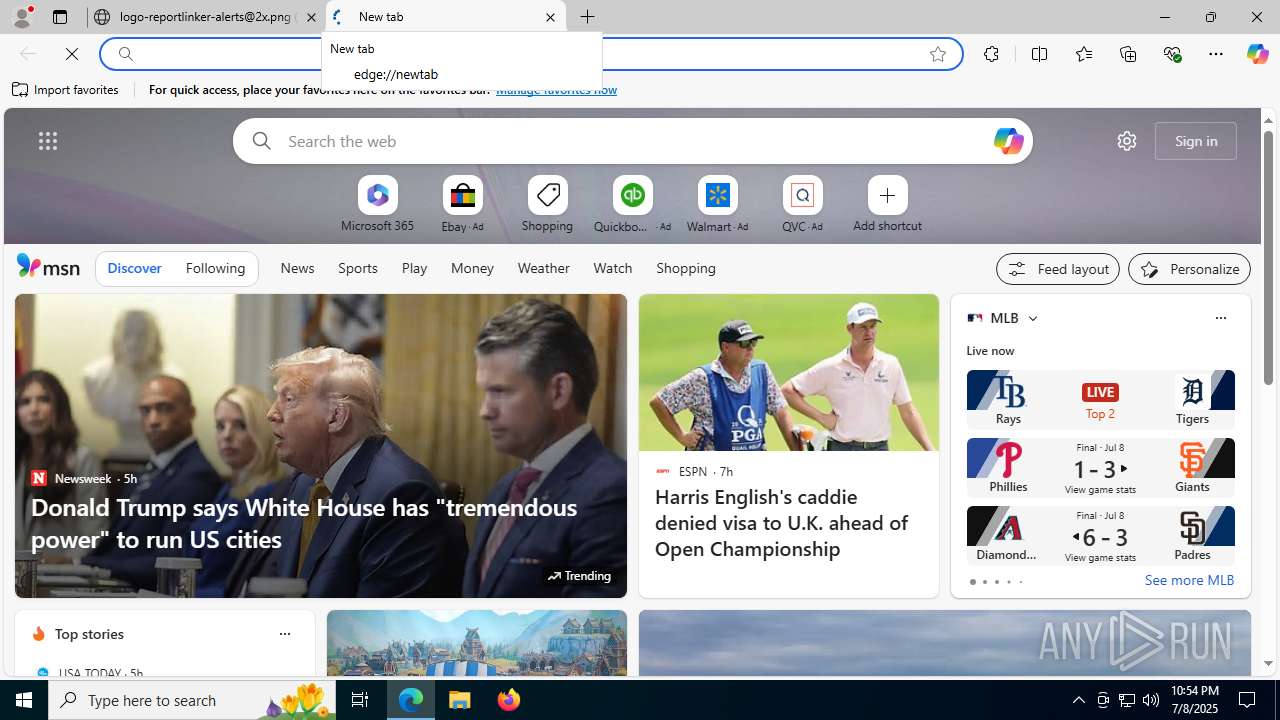Open Browser essentials icon
The height and width of the screenshot is (720, 1280).
click(x=1172, y=54)
